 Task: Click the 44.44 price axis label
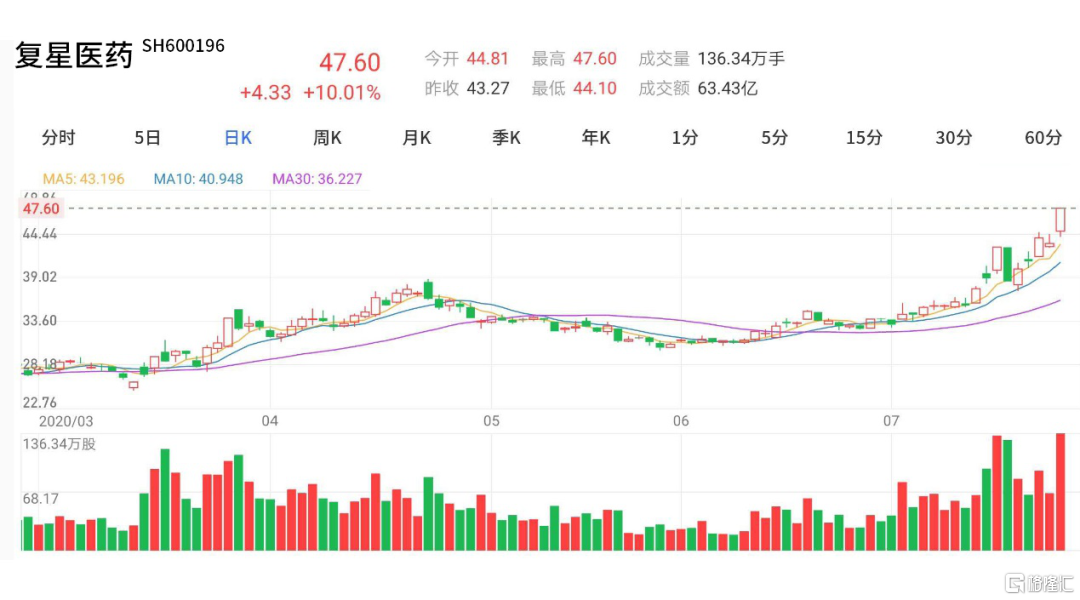40,234
